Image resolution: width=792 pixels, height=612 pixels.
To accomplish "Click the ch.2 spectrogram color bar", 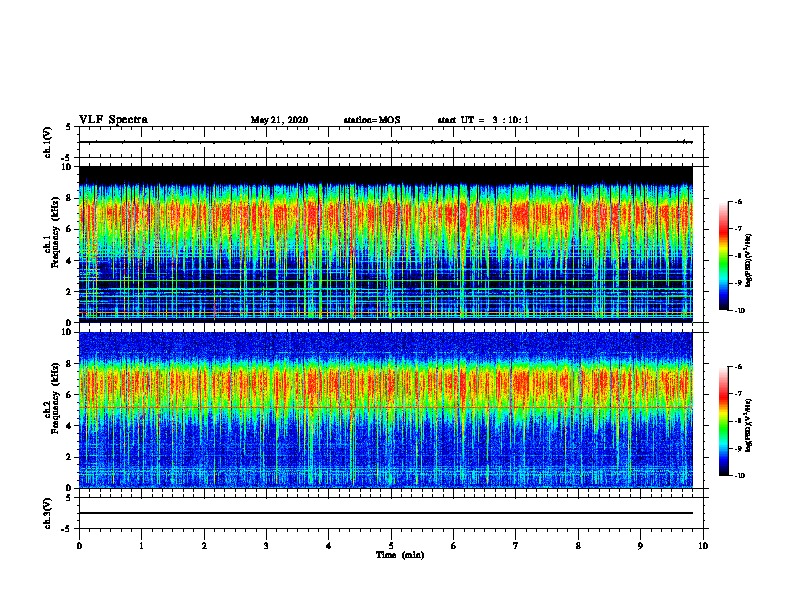I will [x=723, y=421].
